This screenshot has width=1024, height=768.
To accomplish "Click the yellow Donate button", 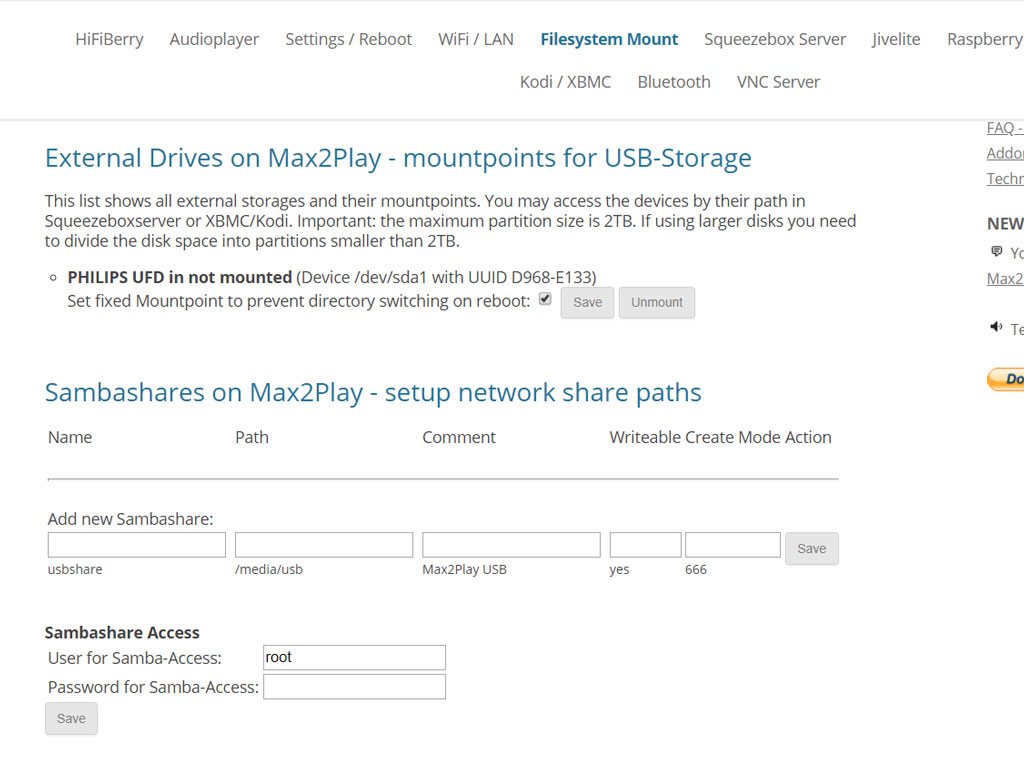I will click(x=1006, y=379).
